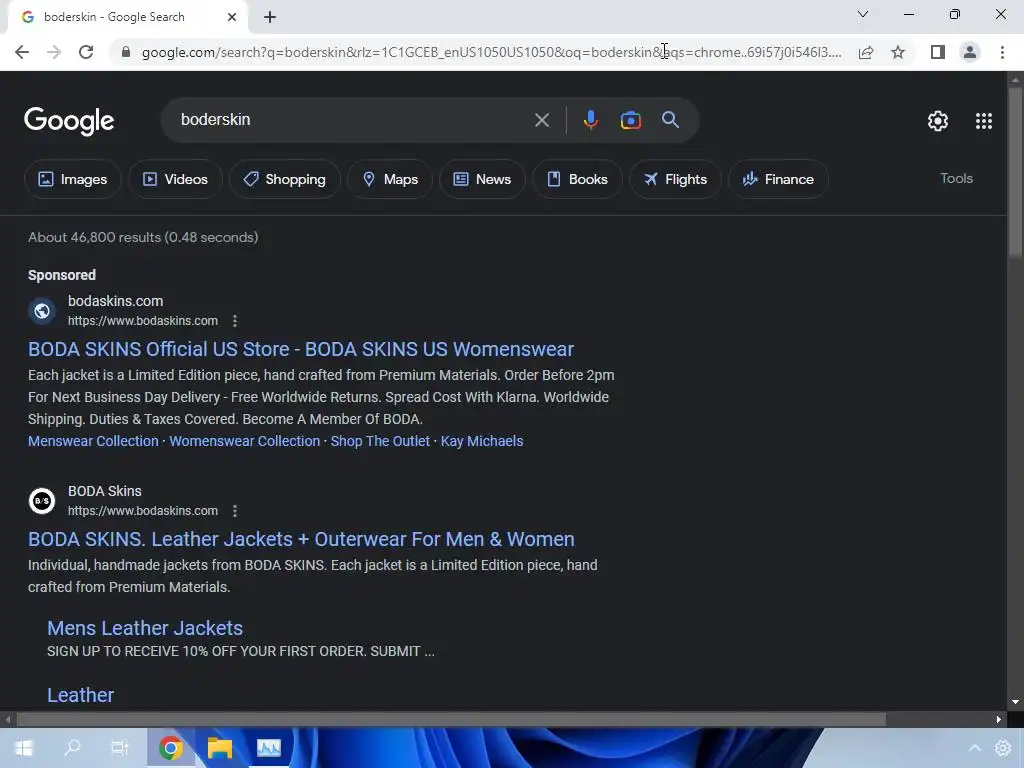Open more options for BODA Skins organic result
This screenshot has height=768, width=1024.
click(235, 511)
